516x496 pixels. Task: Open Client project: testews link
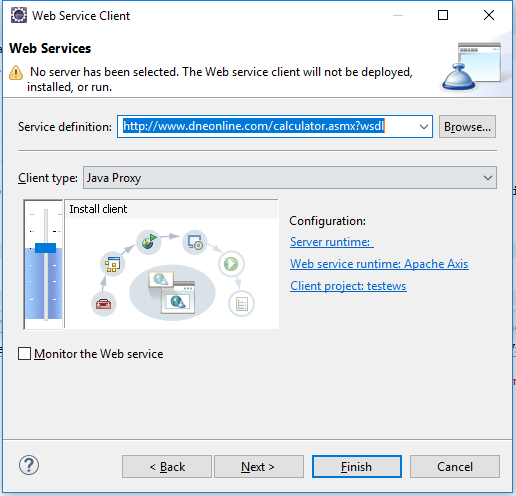coord(348,286)
